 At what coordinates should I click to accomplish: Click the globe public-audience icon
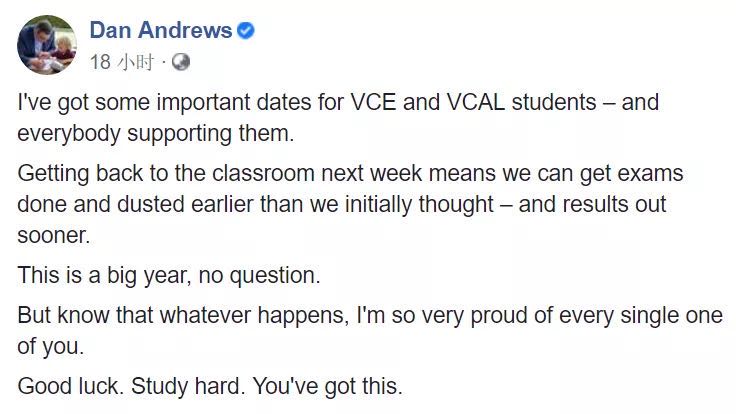pyautogui.click(x=180, y=63)
